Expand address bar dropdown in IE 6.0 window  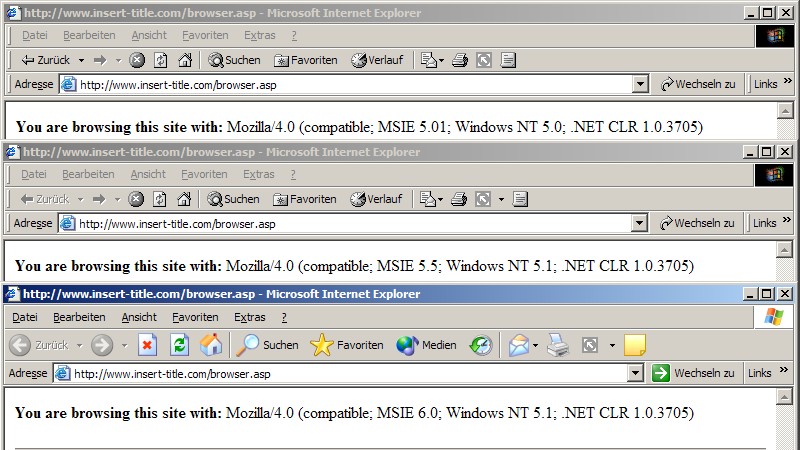point(635,373)
